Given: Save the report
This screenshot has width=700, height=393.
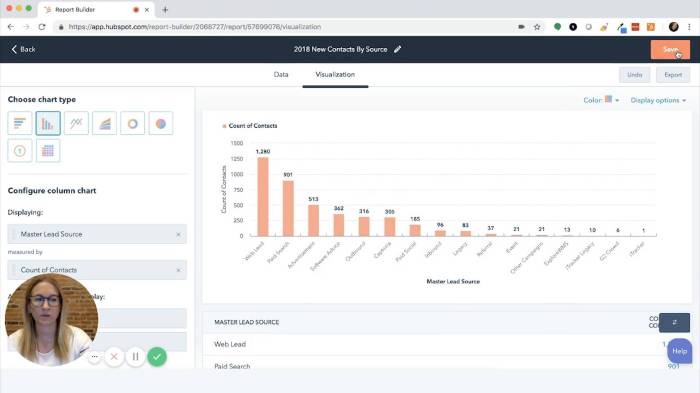Looking at the screenshot, I should pos(670,50).
